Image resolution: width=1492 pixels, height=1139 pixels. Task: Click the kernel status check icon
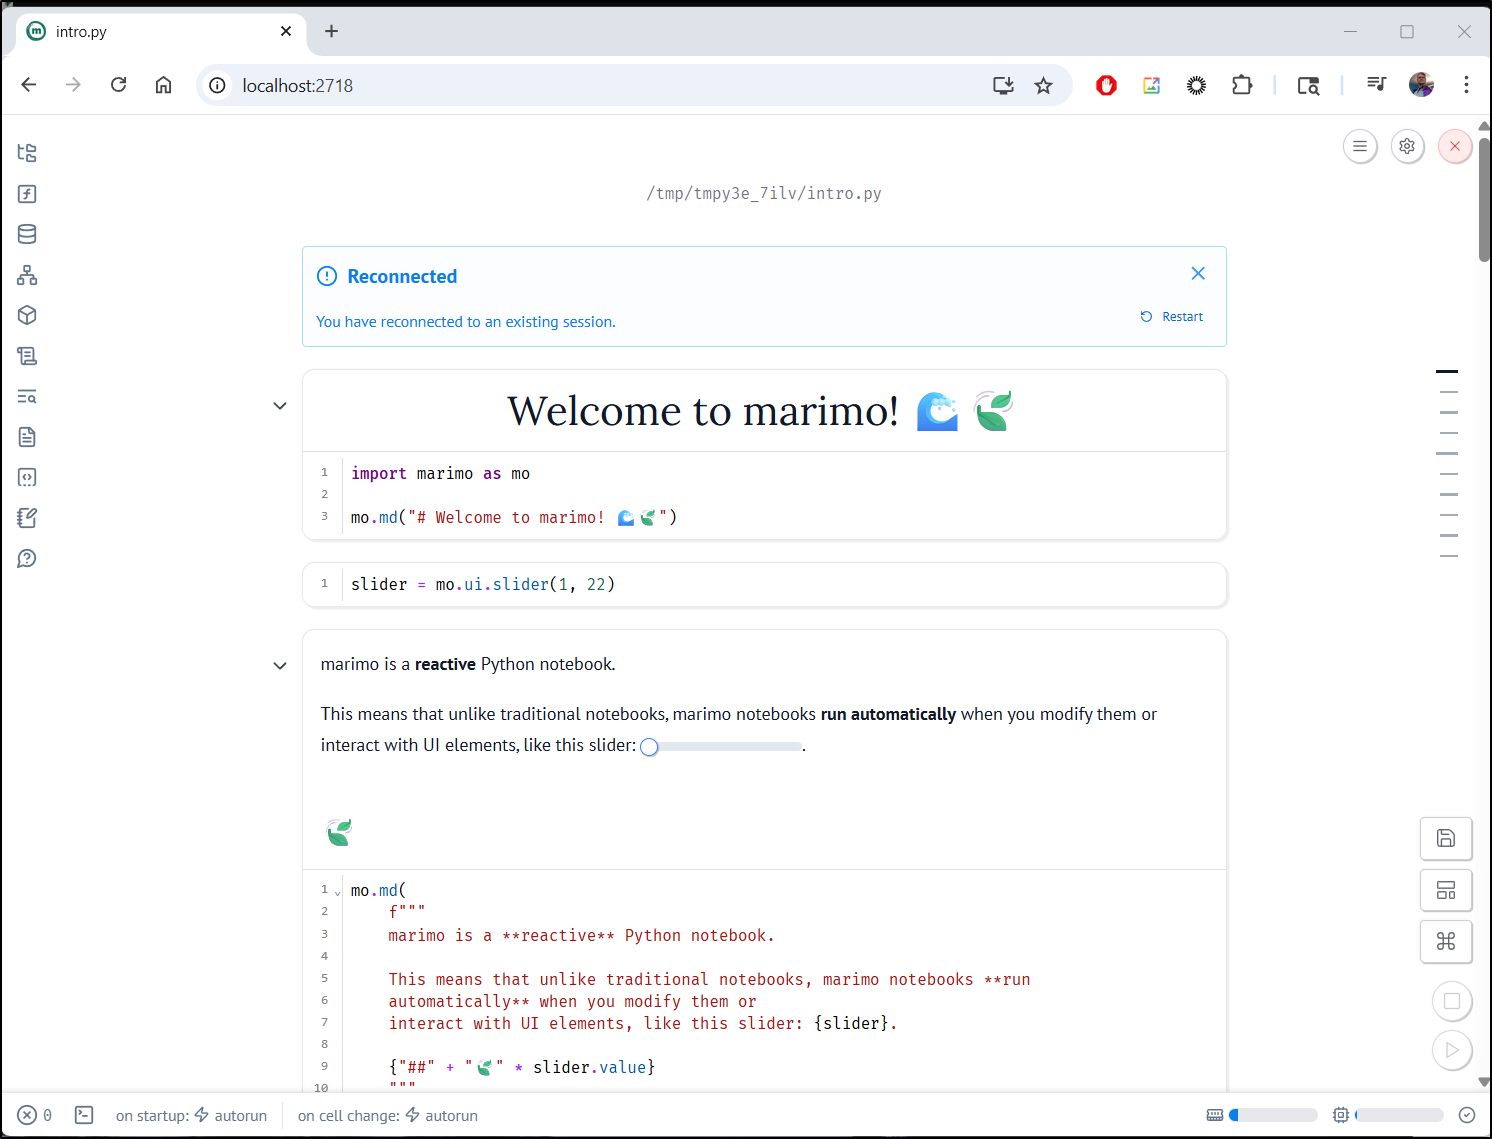click(1467, 1115)
